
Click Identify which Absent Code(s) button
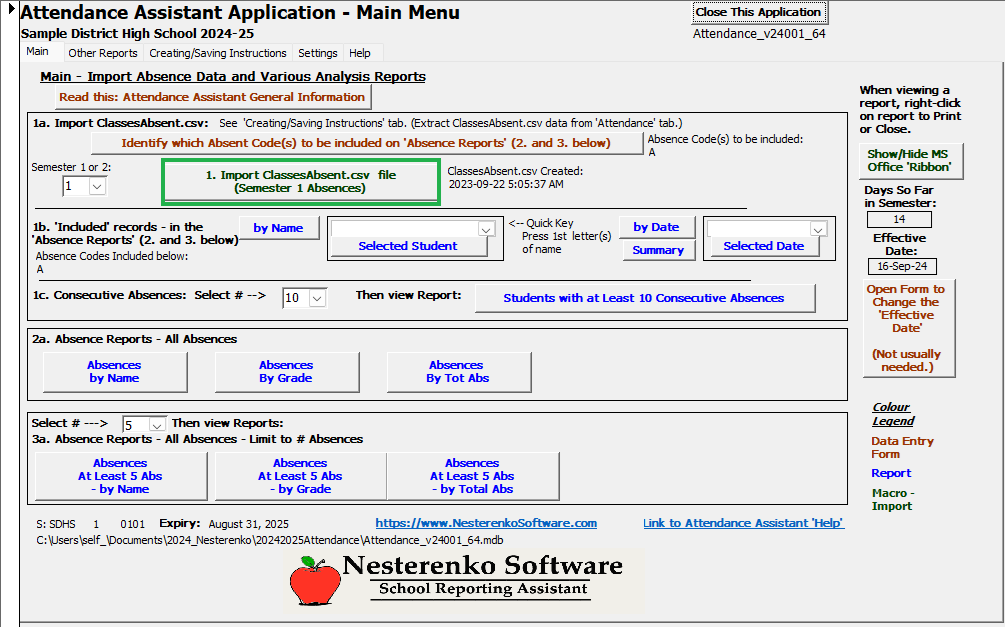click(366, 143)
